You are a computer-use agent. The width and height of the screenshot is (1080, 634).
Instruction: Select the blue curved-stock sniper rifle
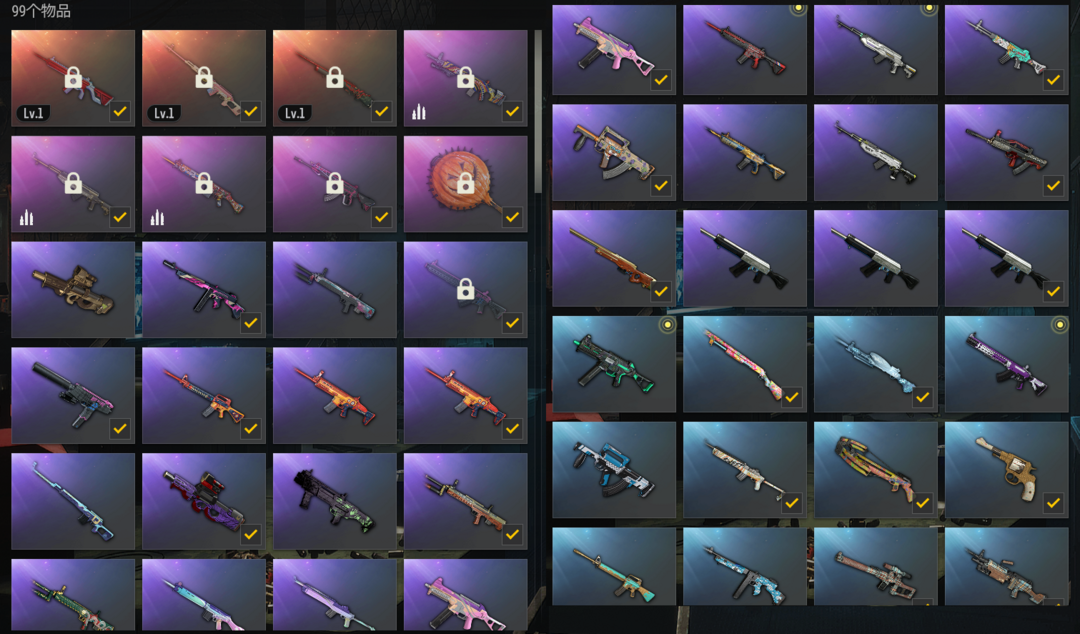73,501
